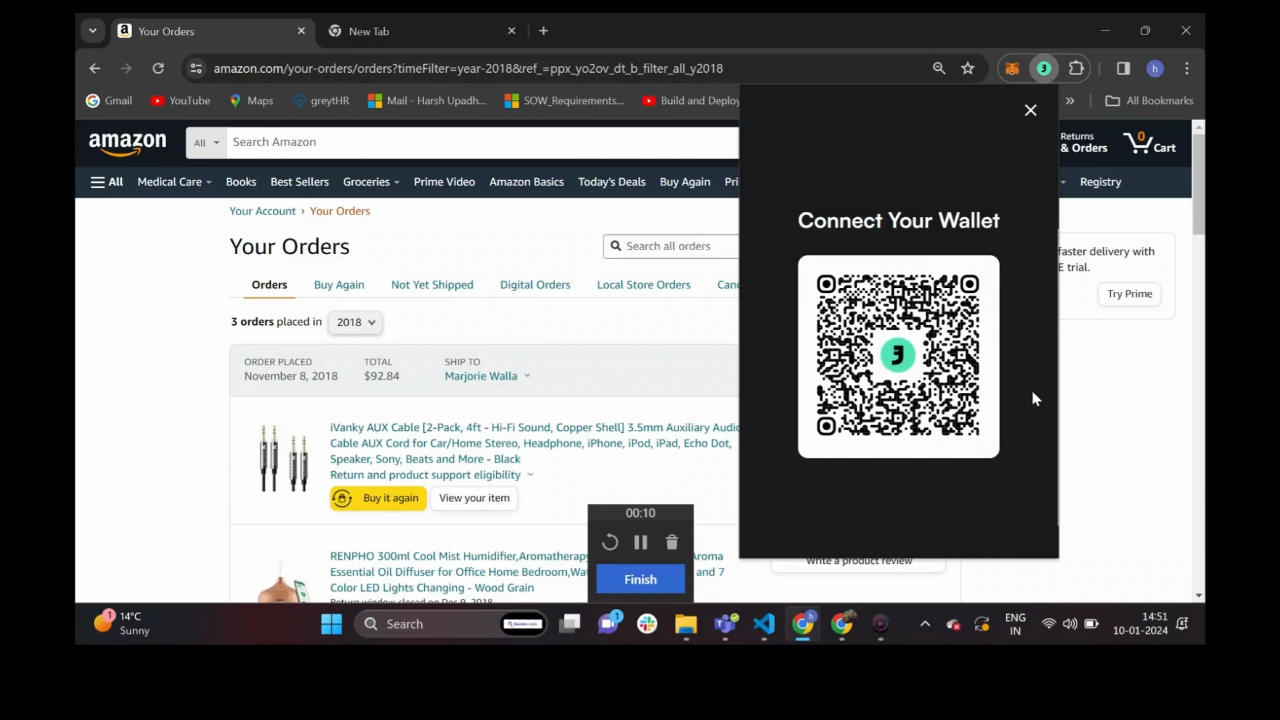Open File Explorer from taskbar
Image resolution: width=1280 pixels, height=720 pixels.
(x=686, y=624)
